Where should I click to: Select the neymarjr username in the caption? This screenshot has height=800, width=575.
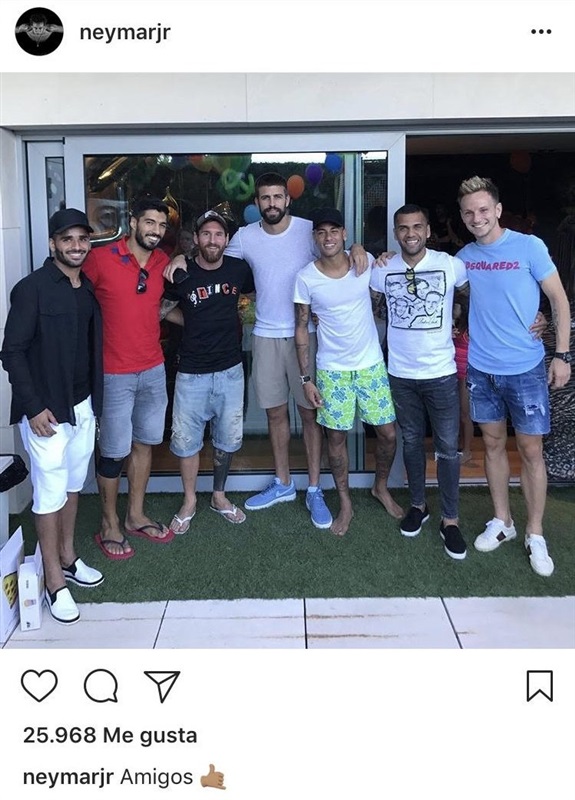click(x=68, y=778)
